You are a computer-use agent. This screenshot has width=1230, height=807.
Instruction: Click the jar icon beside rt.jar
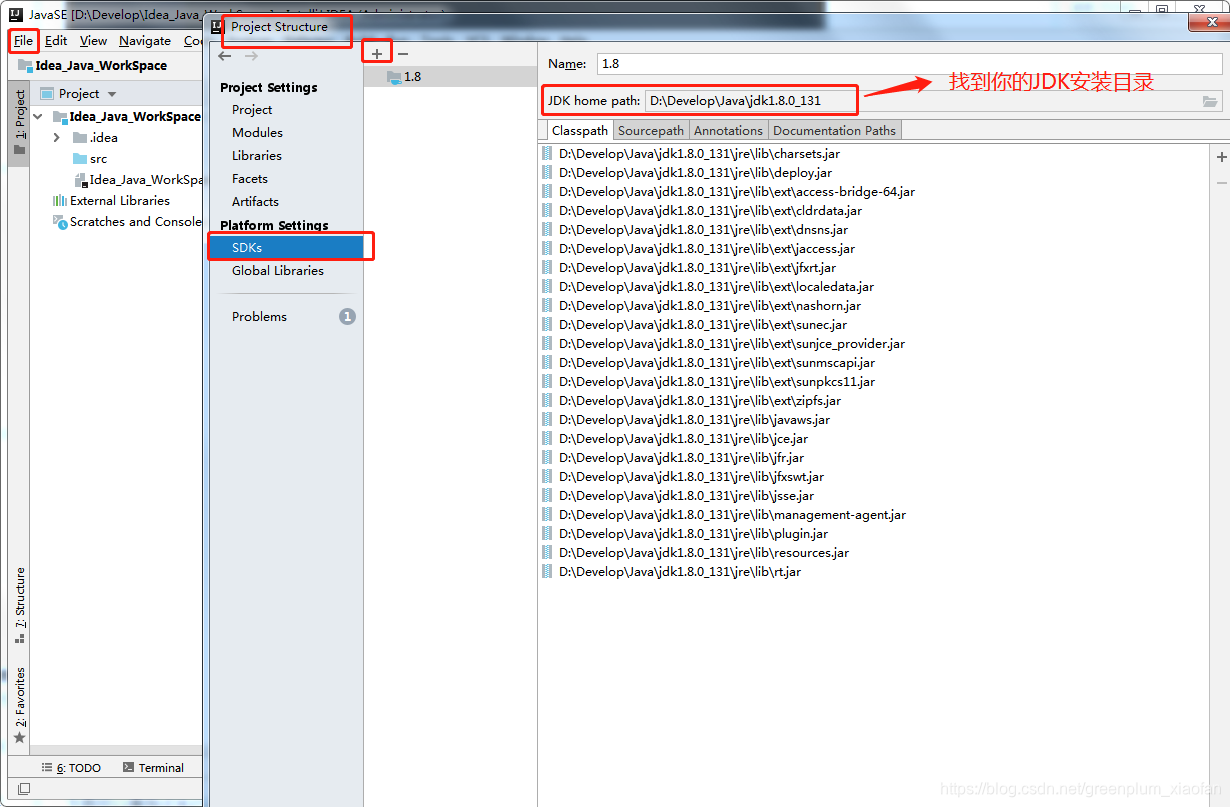[x=547, y=572]
